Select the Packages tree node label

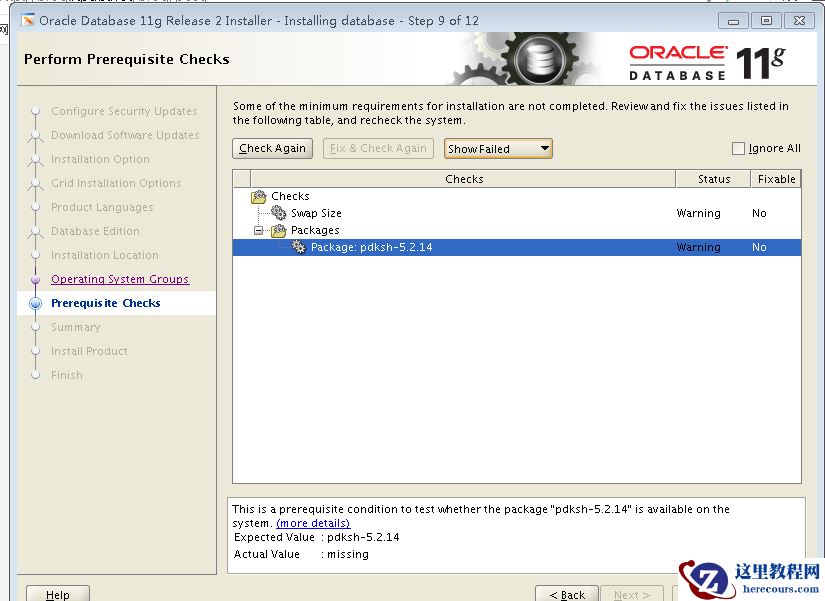click(x=315, y=230)
